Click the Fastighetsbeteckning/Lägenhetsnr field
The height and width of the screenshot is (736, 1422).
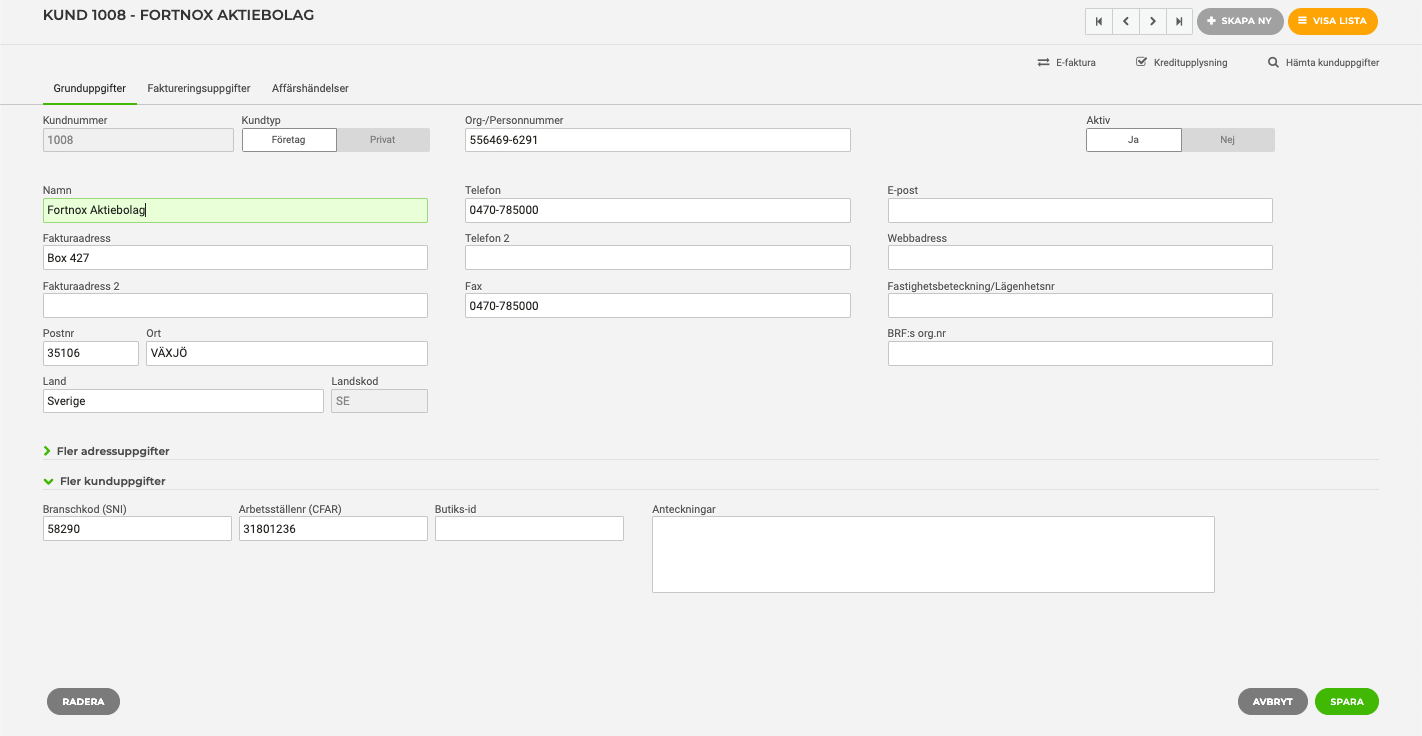(x=1080, y=306)
